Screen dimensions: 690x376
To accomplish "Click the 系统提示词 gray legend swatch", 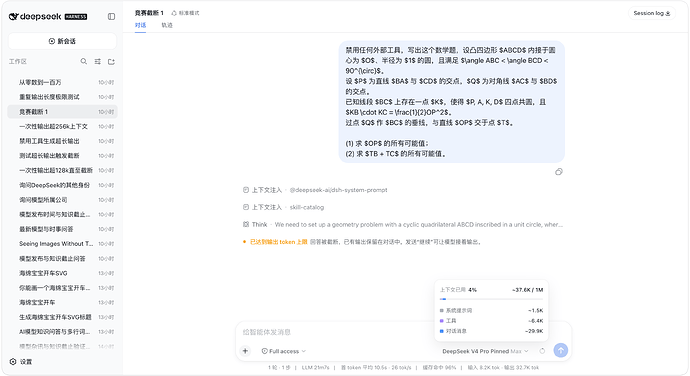I will pyautogui.click(x=441, y=310).
